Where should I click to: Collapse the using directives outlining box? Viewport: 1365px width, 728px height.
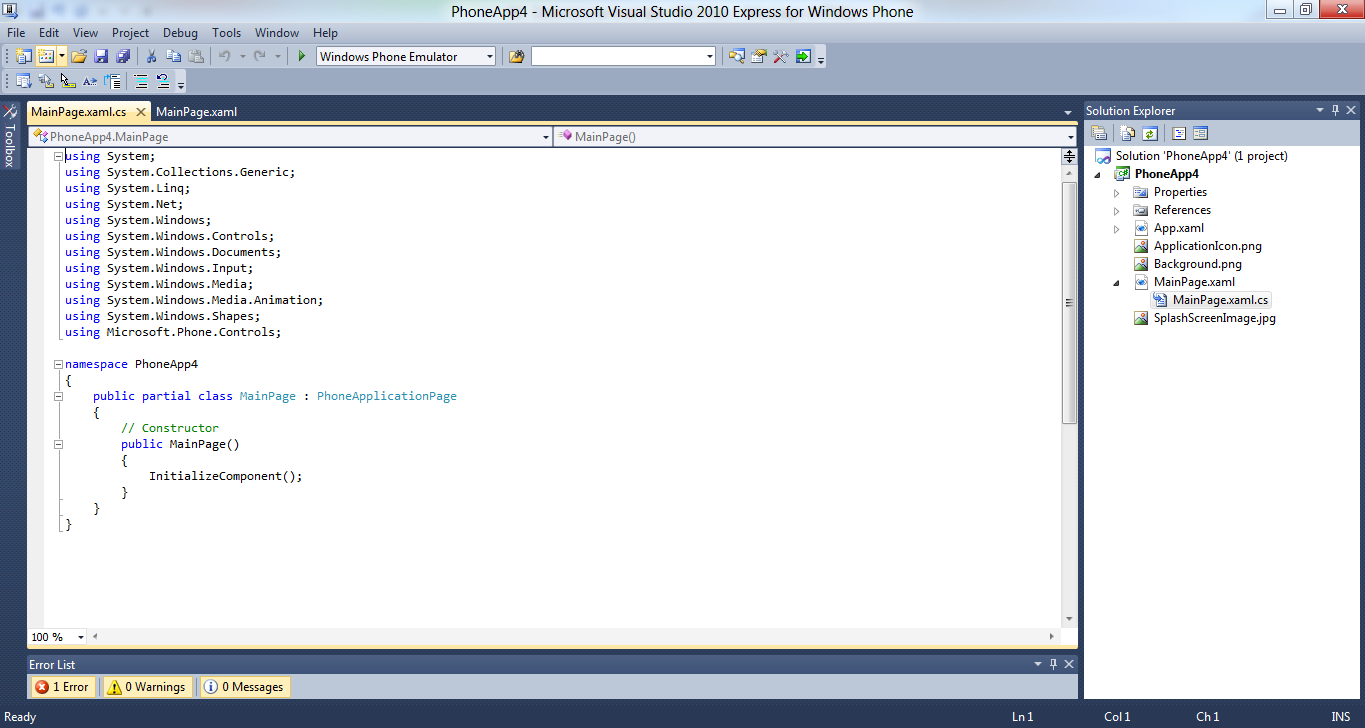pos(58,156)
